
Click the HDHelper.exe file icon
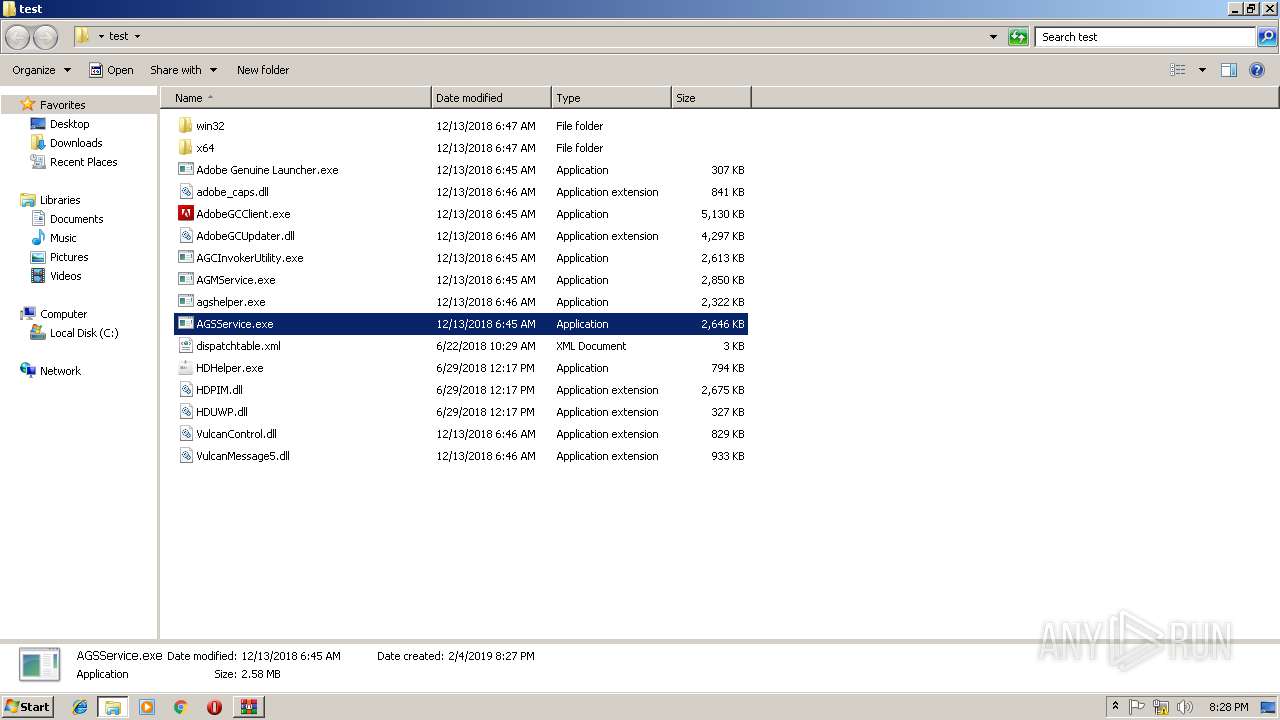(185, 368)
